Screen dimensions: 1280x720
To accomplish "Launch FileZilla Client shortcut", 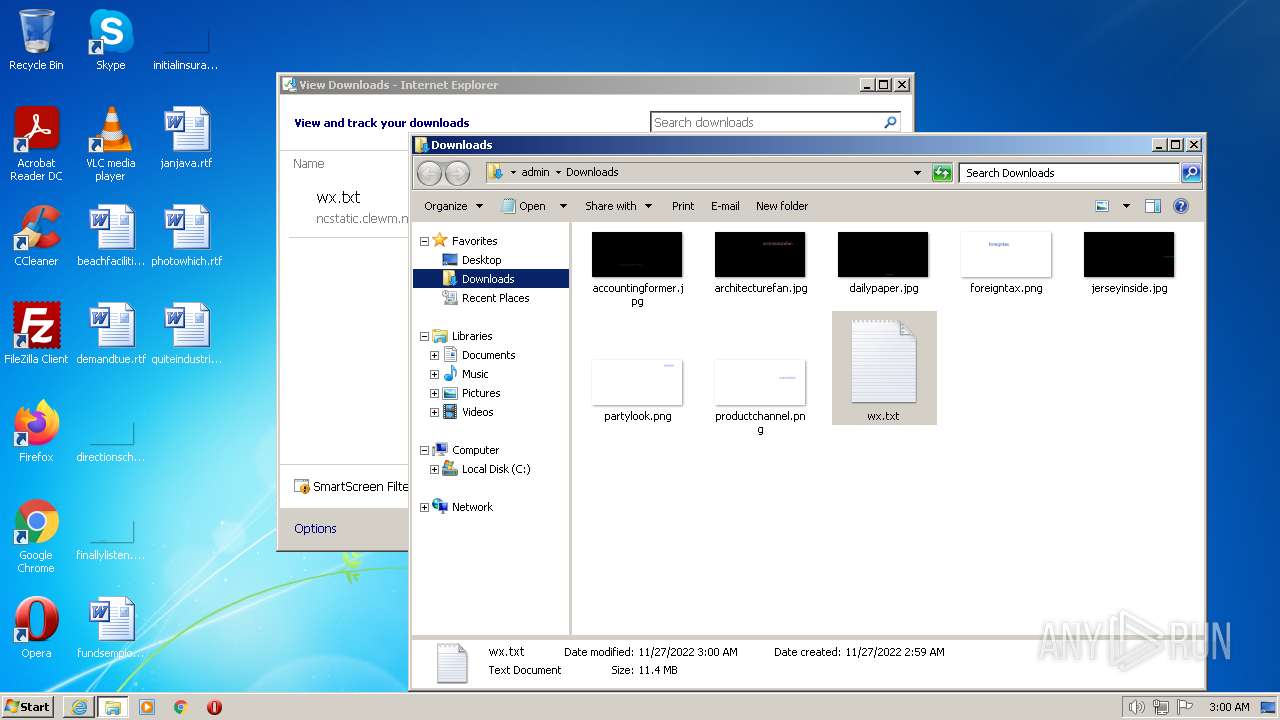I will click(x=36, y=334).
